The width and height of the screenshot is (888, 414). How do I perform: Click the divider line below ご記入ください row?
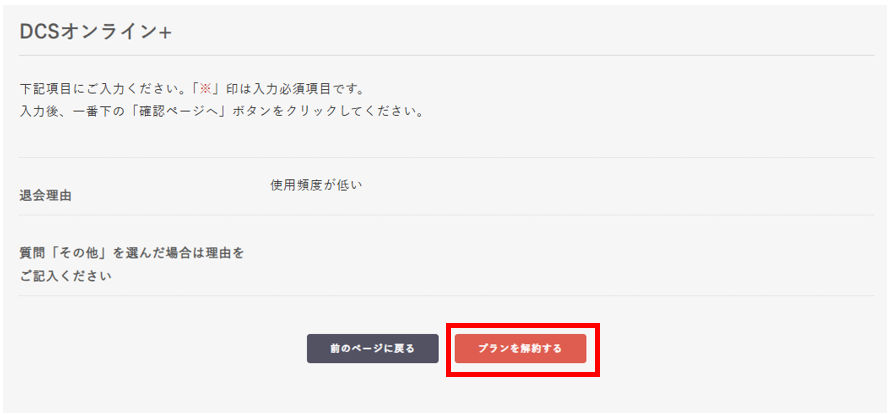point(446,296)
